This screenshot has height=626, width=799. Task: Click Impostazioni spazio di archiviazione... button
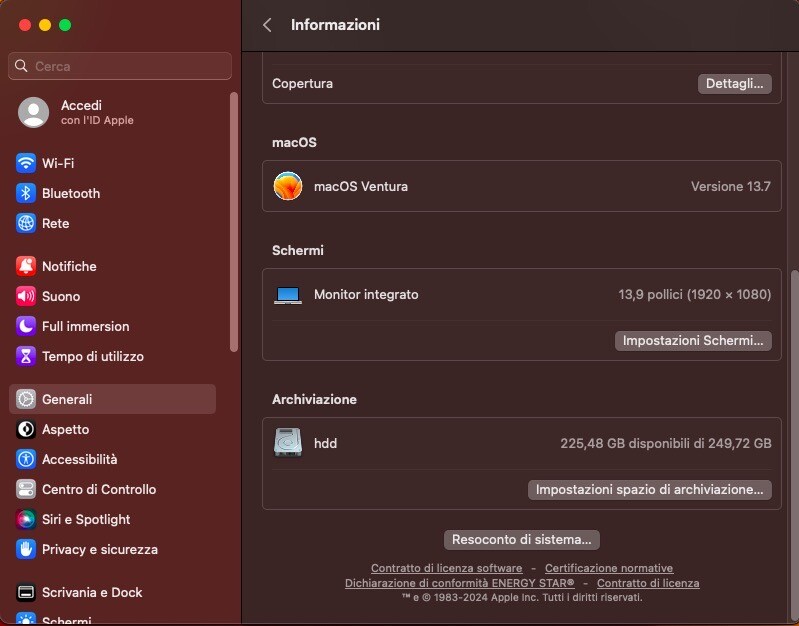(x=650, y=489)
